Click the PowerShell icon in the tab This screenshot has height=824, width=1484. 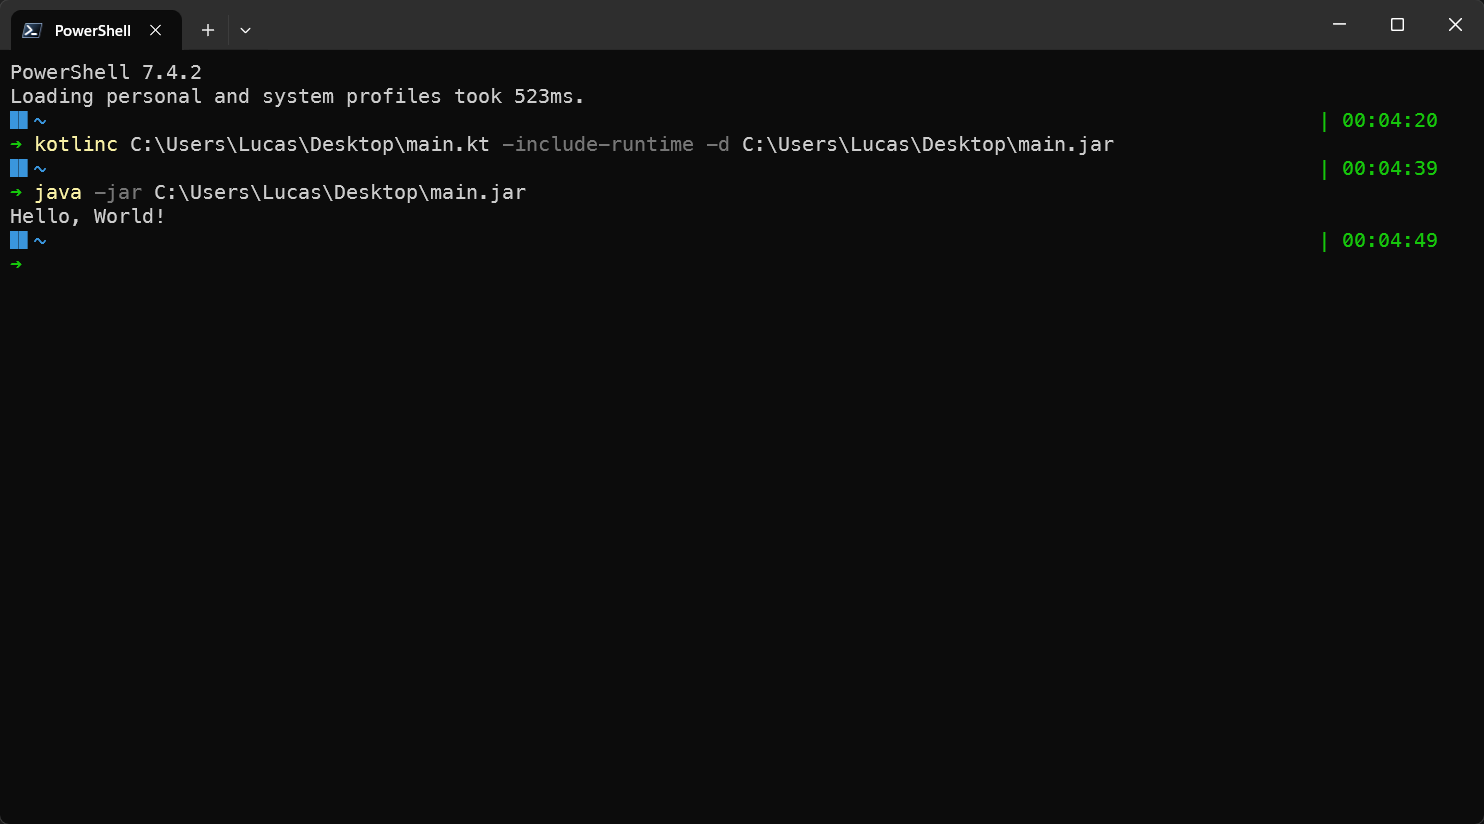(x=32, y=30)
